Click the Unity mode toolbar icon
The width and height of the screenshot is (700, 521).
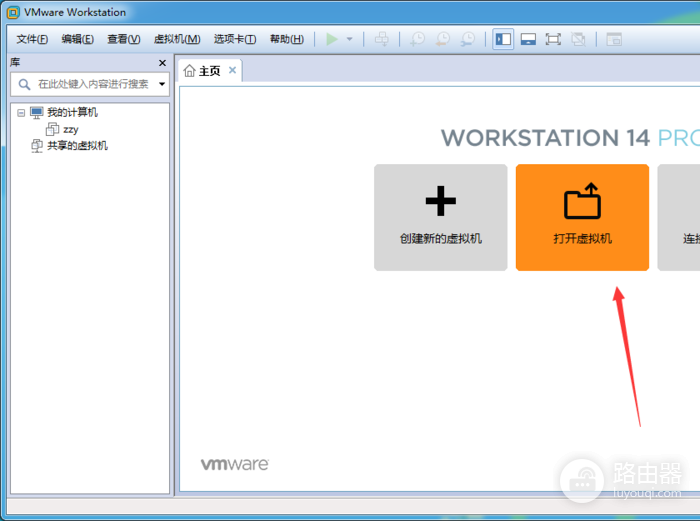tap(578, 39)
